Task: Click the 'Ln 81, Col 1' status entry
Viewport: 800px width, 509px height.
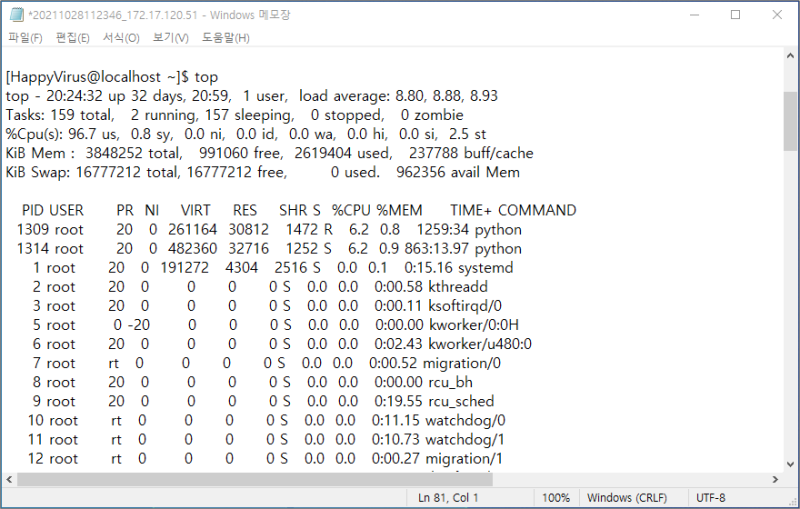Action: click(x=448, y=498)
